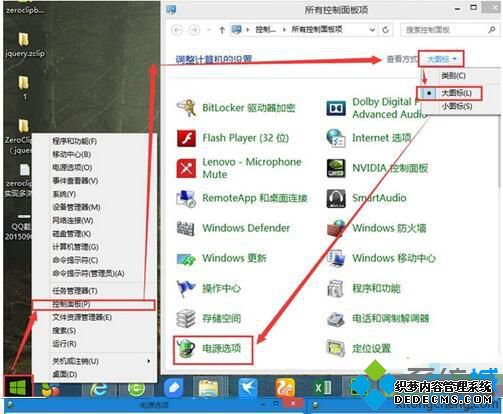Open the Internet 选项 link
The height and width of the screenshot is (414, 503).
382,138
